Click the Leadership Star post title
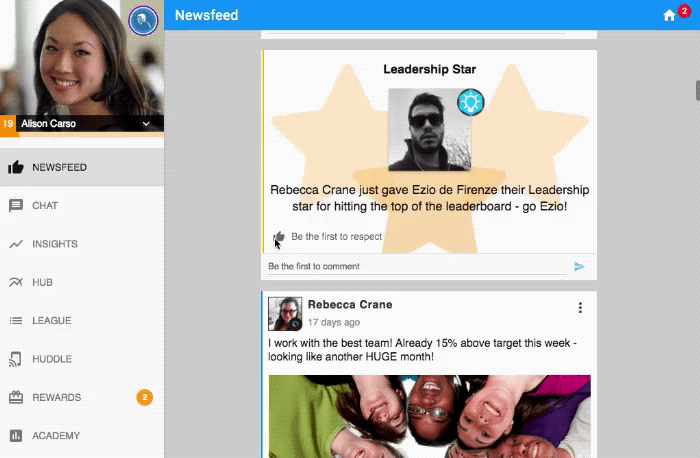The image size is (700, 458). tap(429, 69)
